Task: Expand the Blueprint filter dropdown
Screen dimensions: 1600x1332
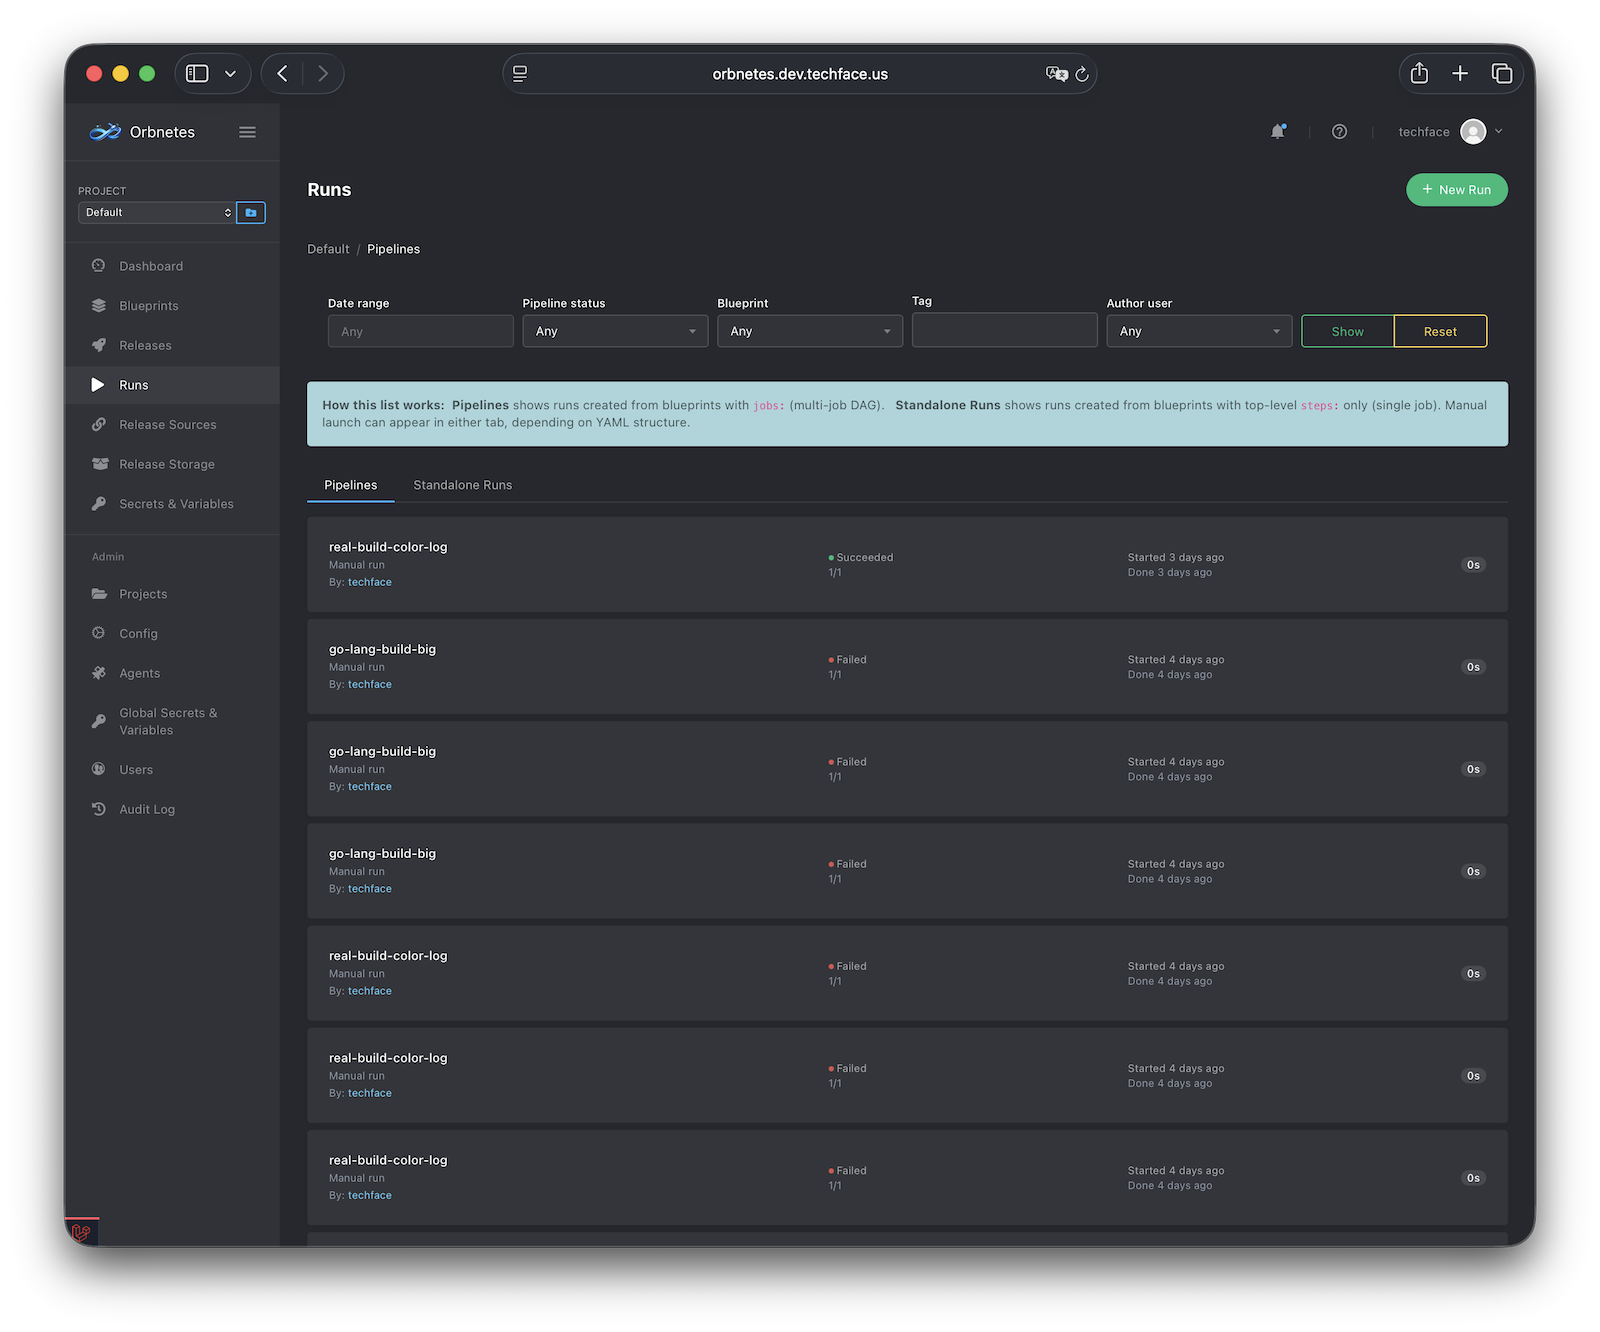Action: click(x=810, y=331)
